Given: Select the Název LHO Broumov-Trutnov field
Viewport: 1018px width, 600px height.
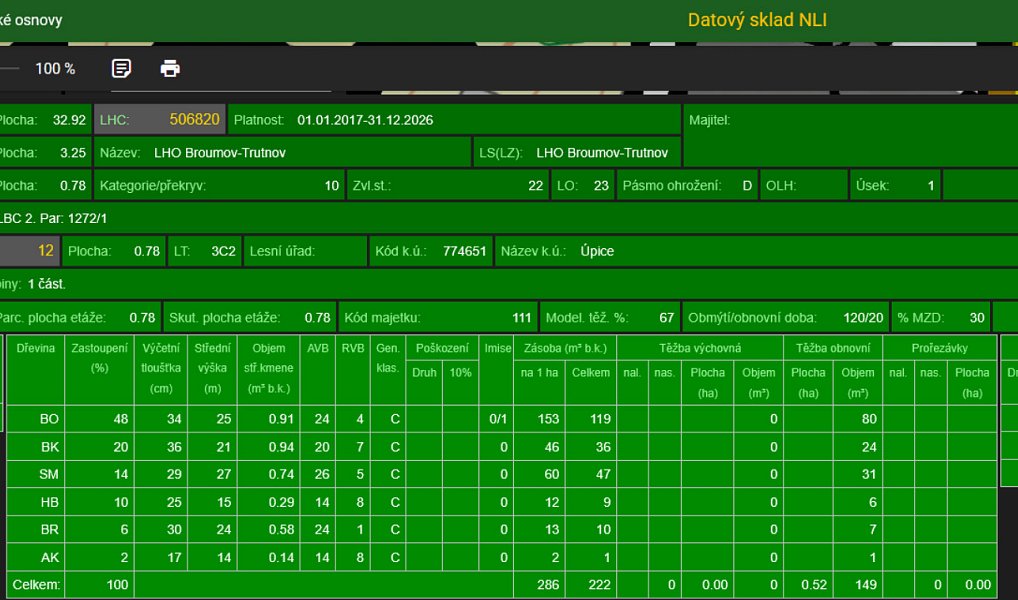Looking at the screenshot, I should click(x=282, y=153).
